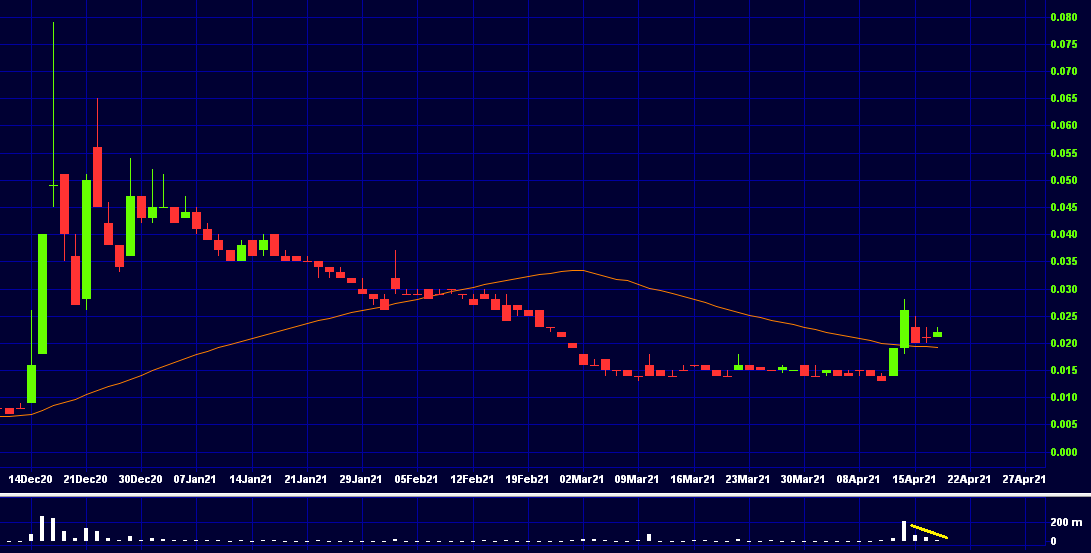The image size is (1091, 553).
Task: Select the 0.060 price level label
Action: (1063, 126)
